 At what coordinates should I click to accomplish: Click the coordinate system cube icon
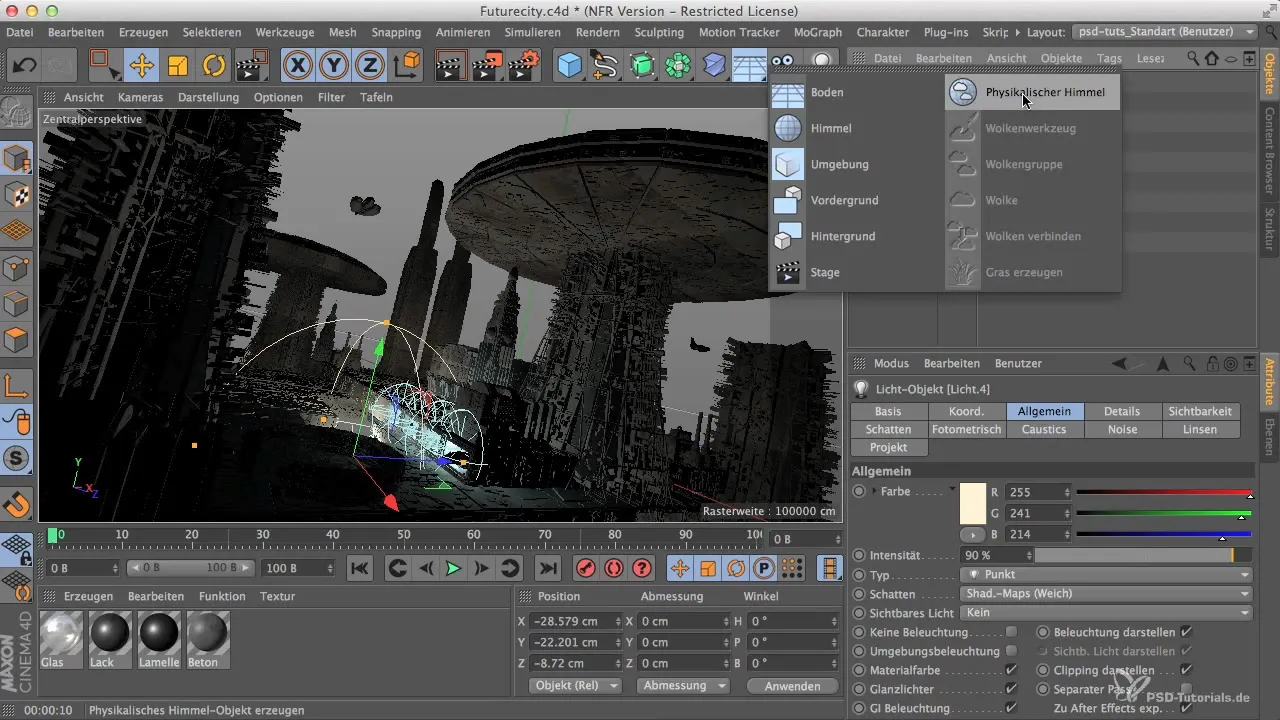[408, 66]
